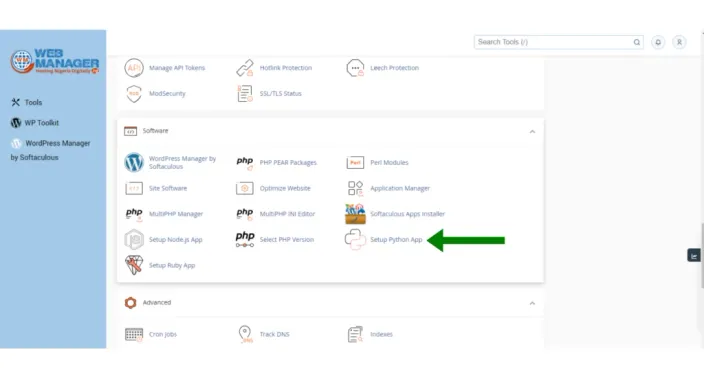Open the SSL/TLS Status link

coord(281,93)
